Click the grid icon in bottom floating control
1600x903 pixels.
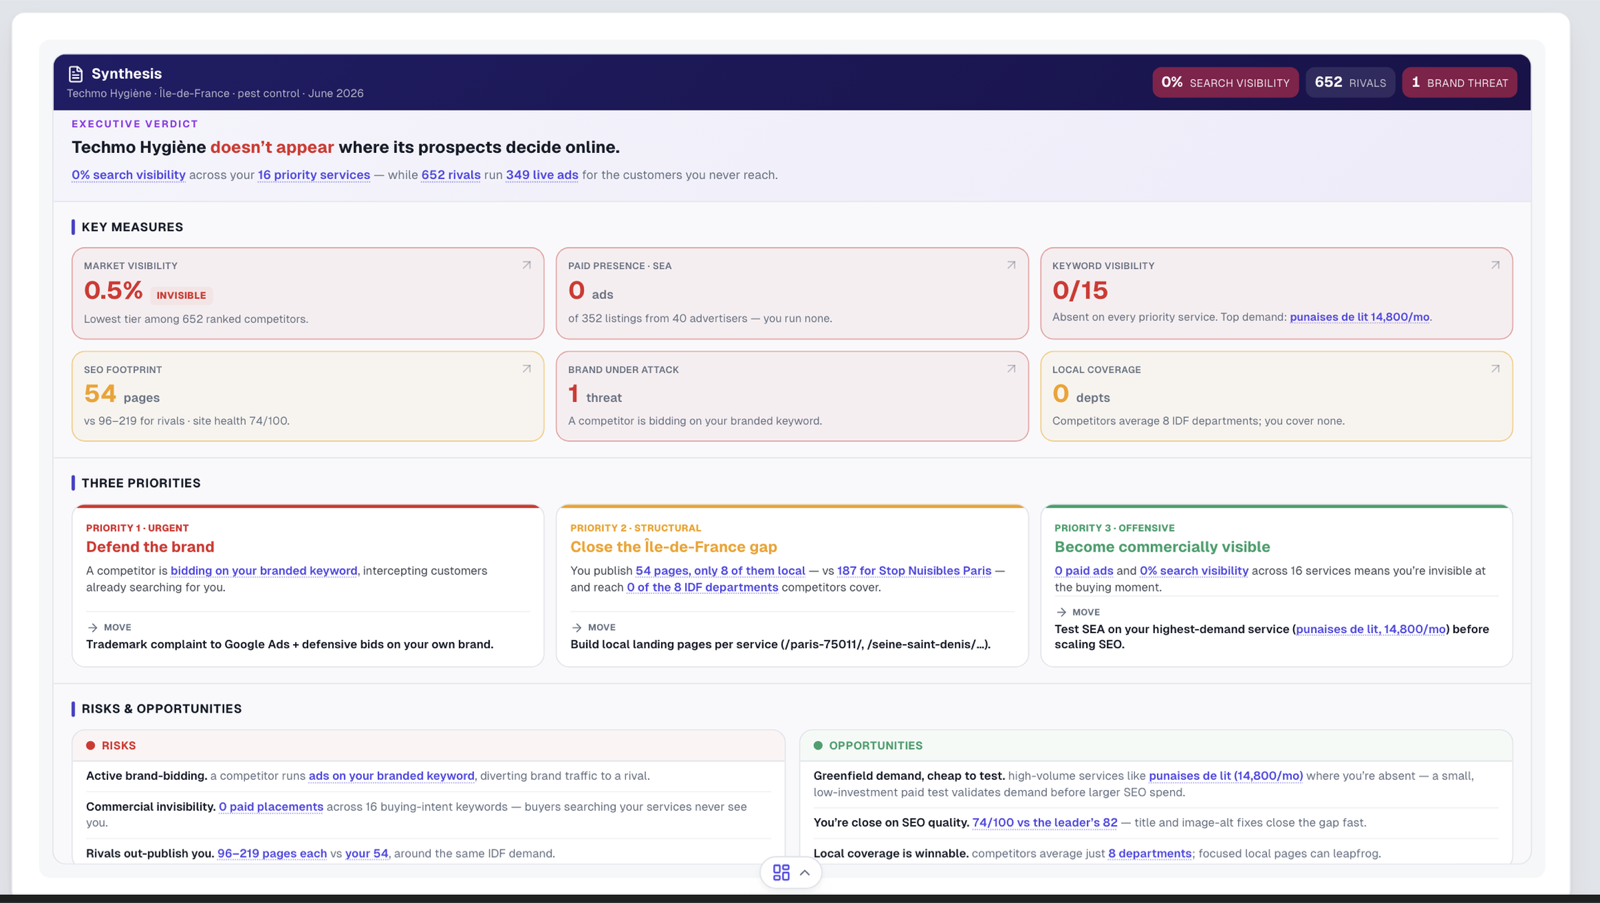[781, 873]
